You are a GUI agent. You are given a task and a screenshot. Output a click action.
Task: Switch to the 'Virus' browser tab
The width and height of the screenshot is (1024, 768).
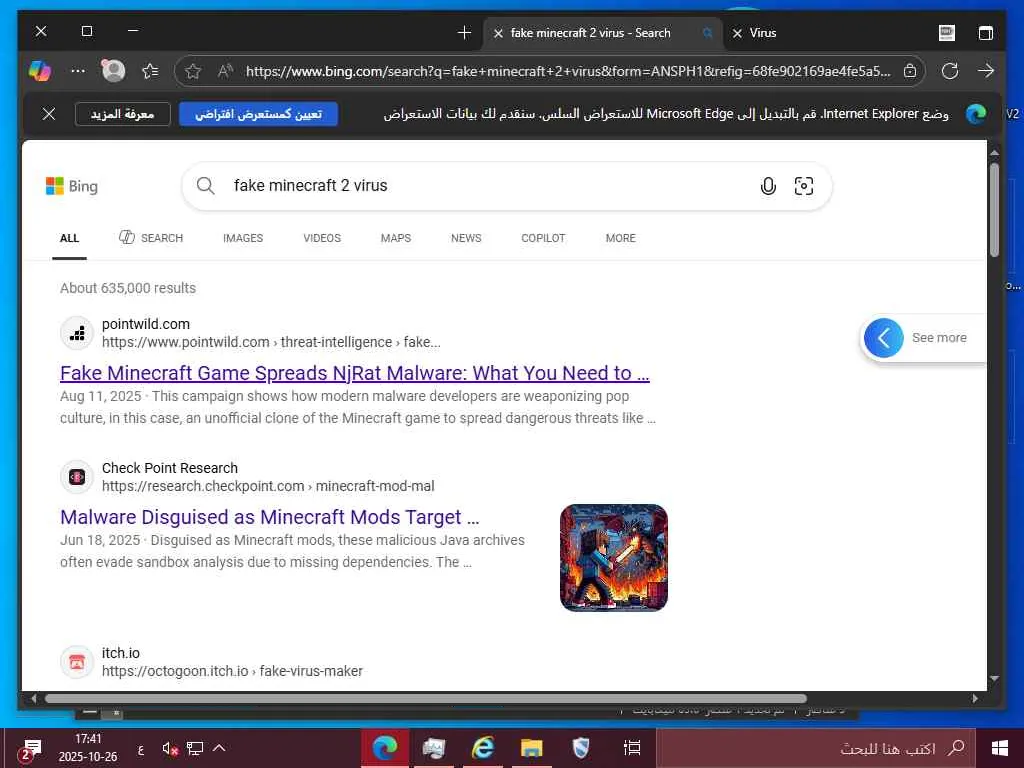(x=763, y=33)
